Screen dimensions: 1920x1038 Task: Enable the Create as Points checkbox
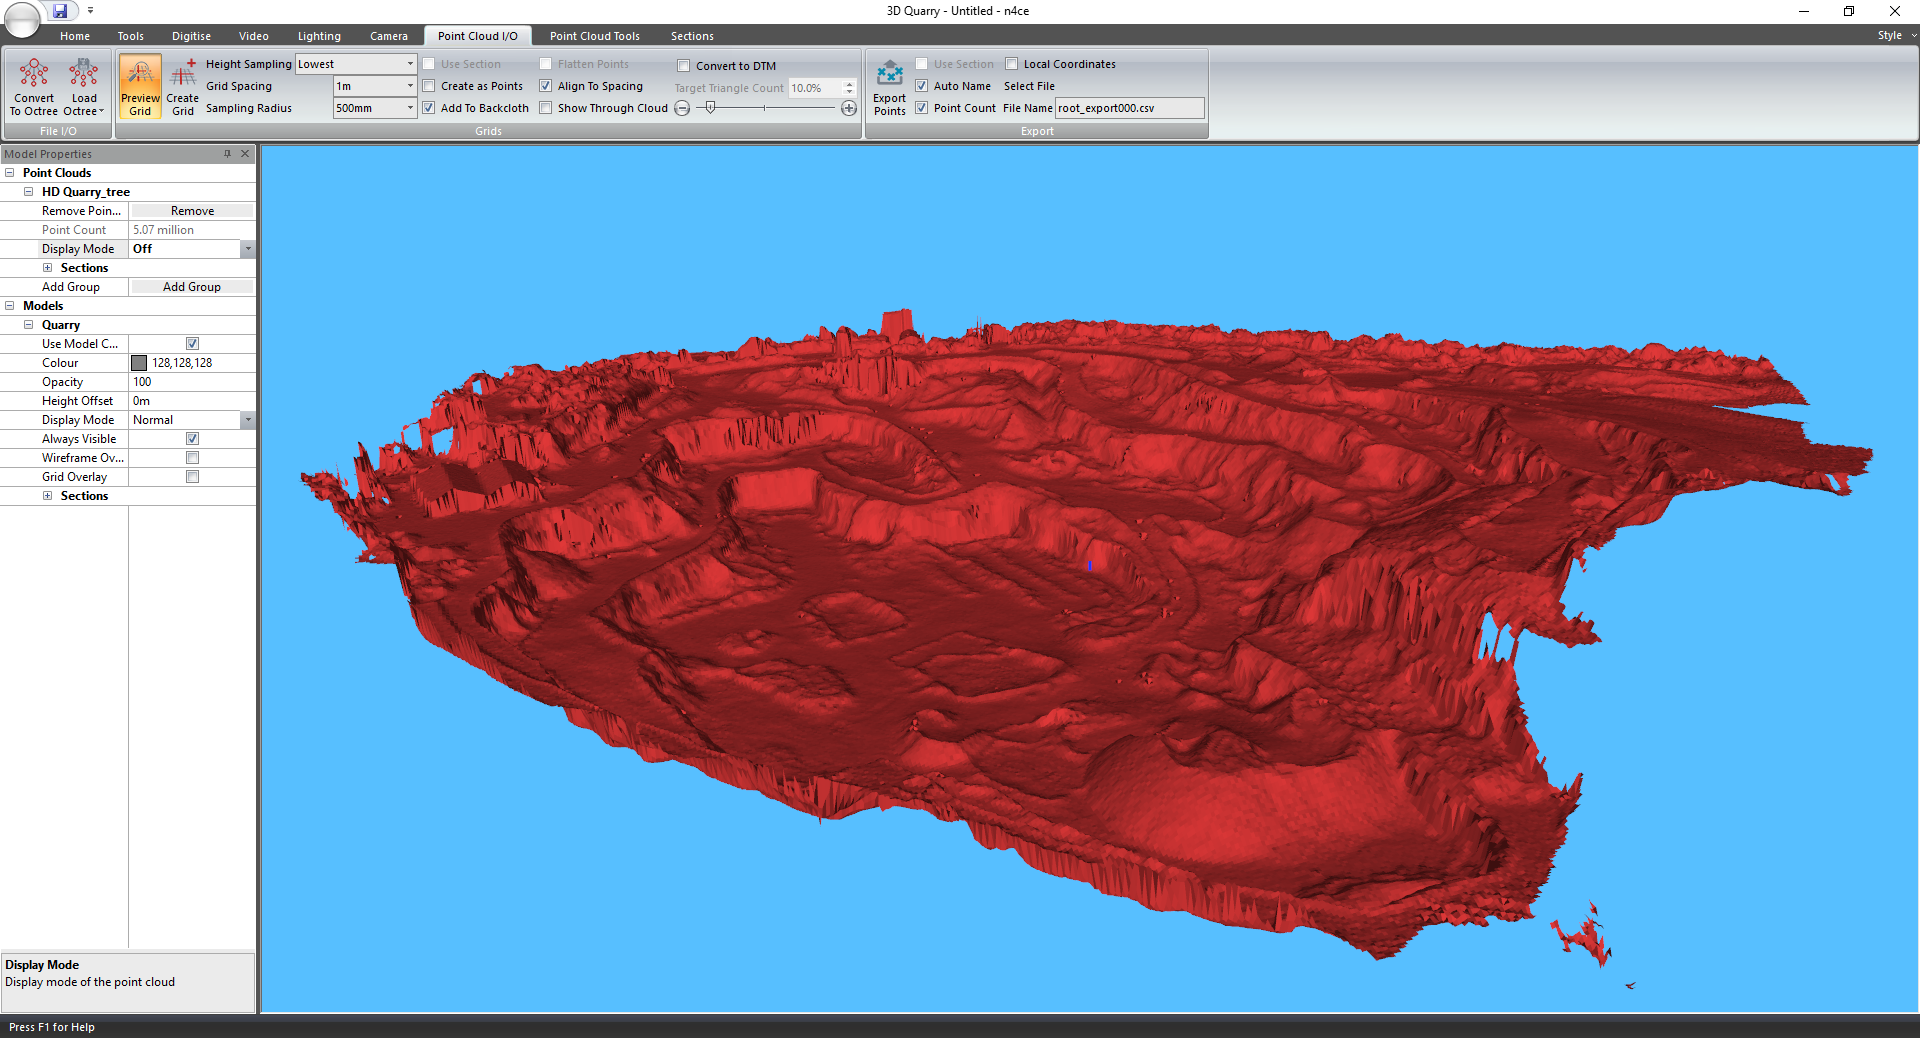429,86
